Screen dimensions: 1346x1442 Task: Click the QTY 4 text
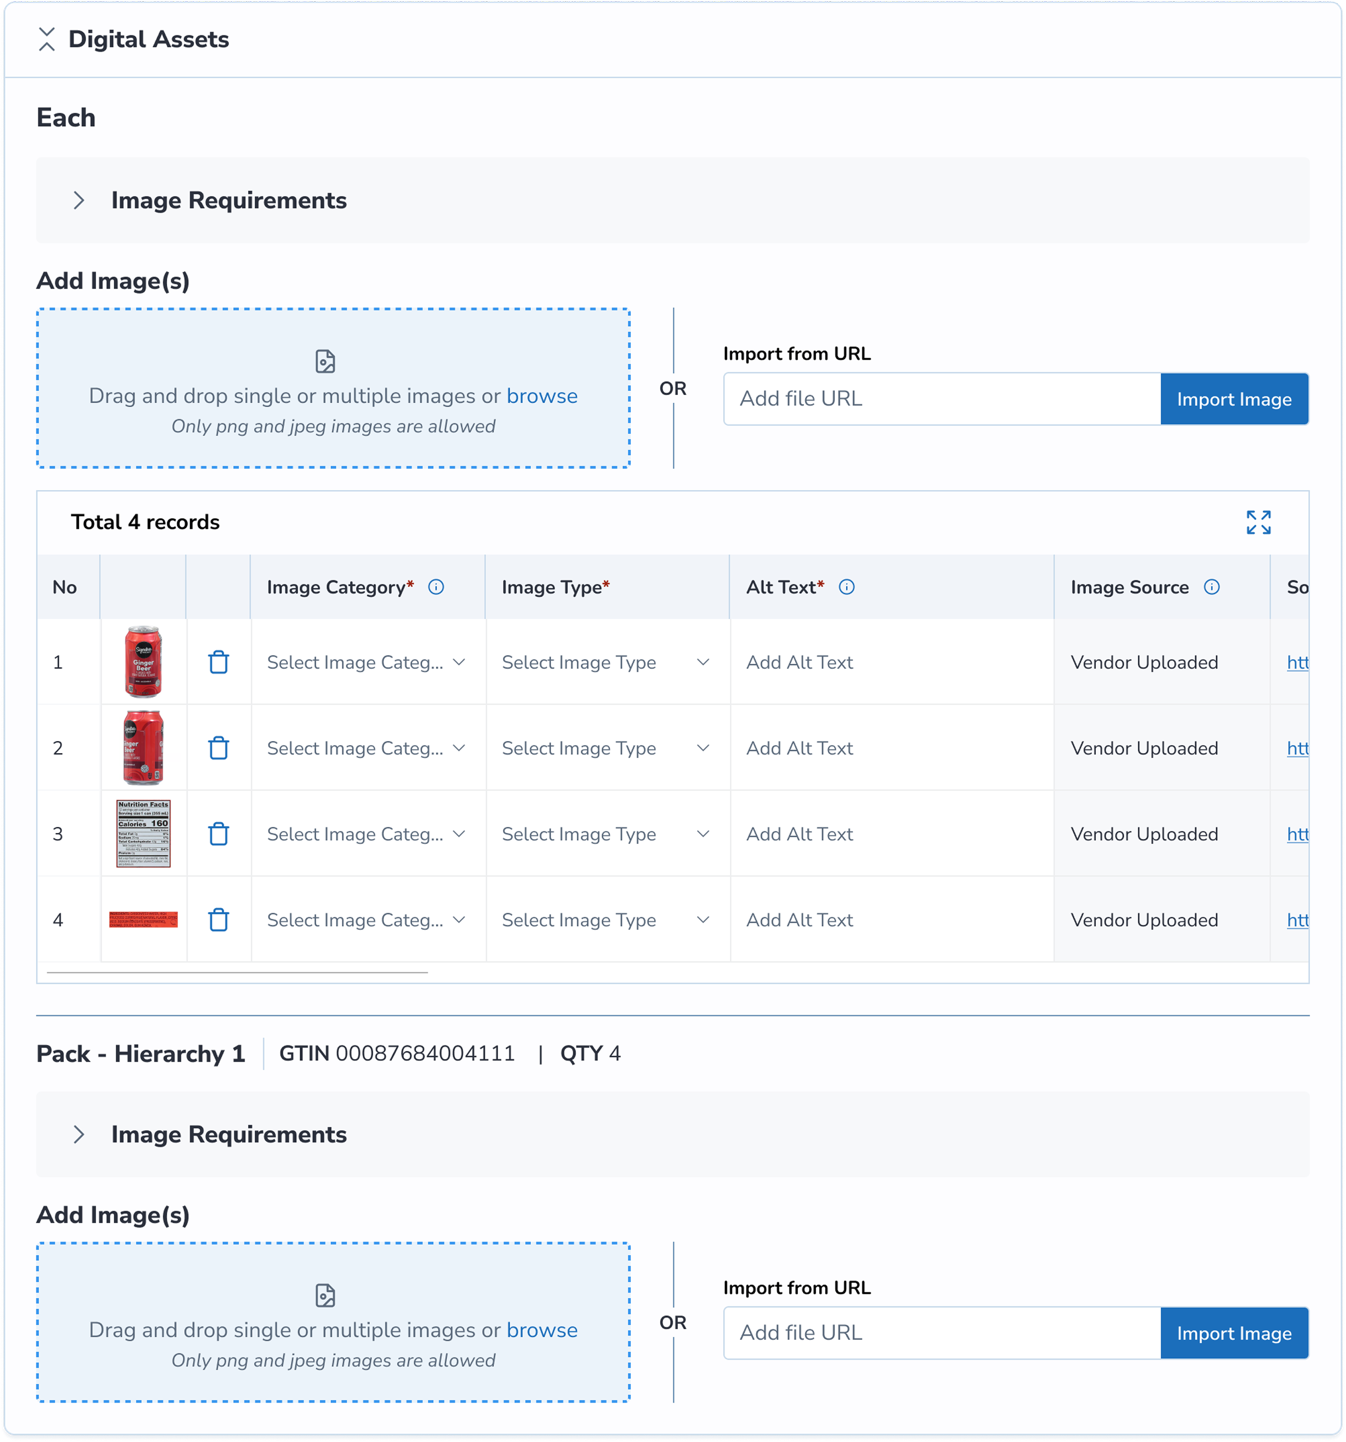[590, 1054]
